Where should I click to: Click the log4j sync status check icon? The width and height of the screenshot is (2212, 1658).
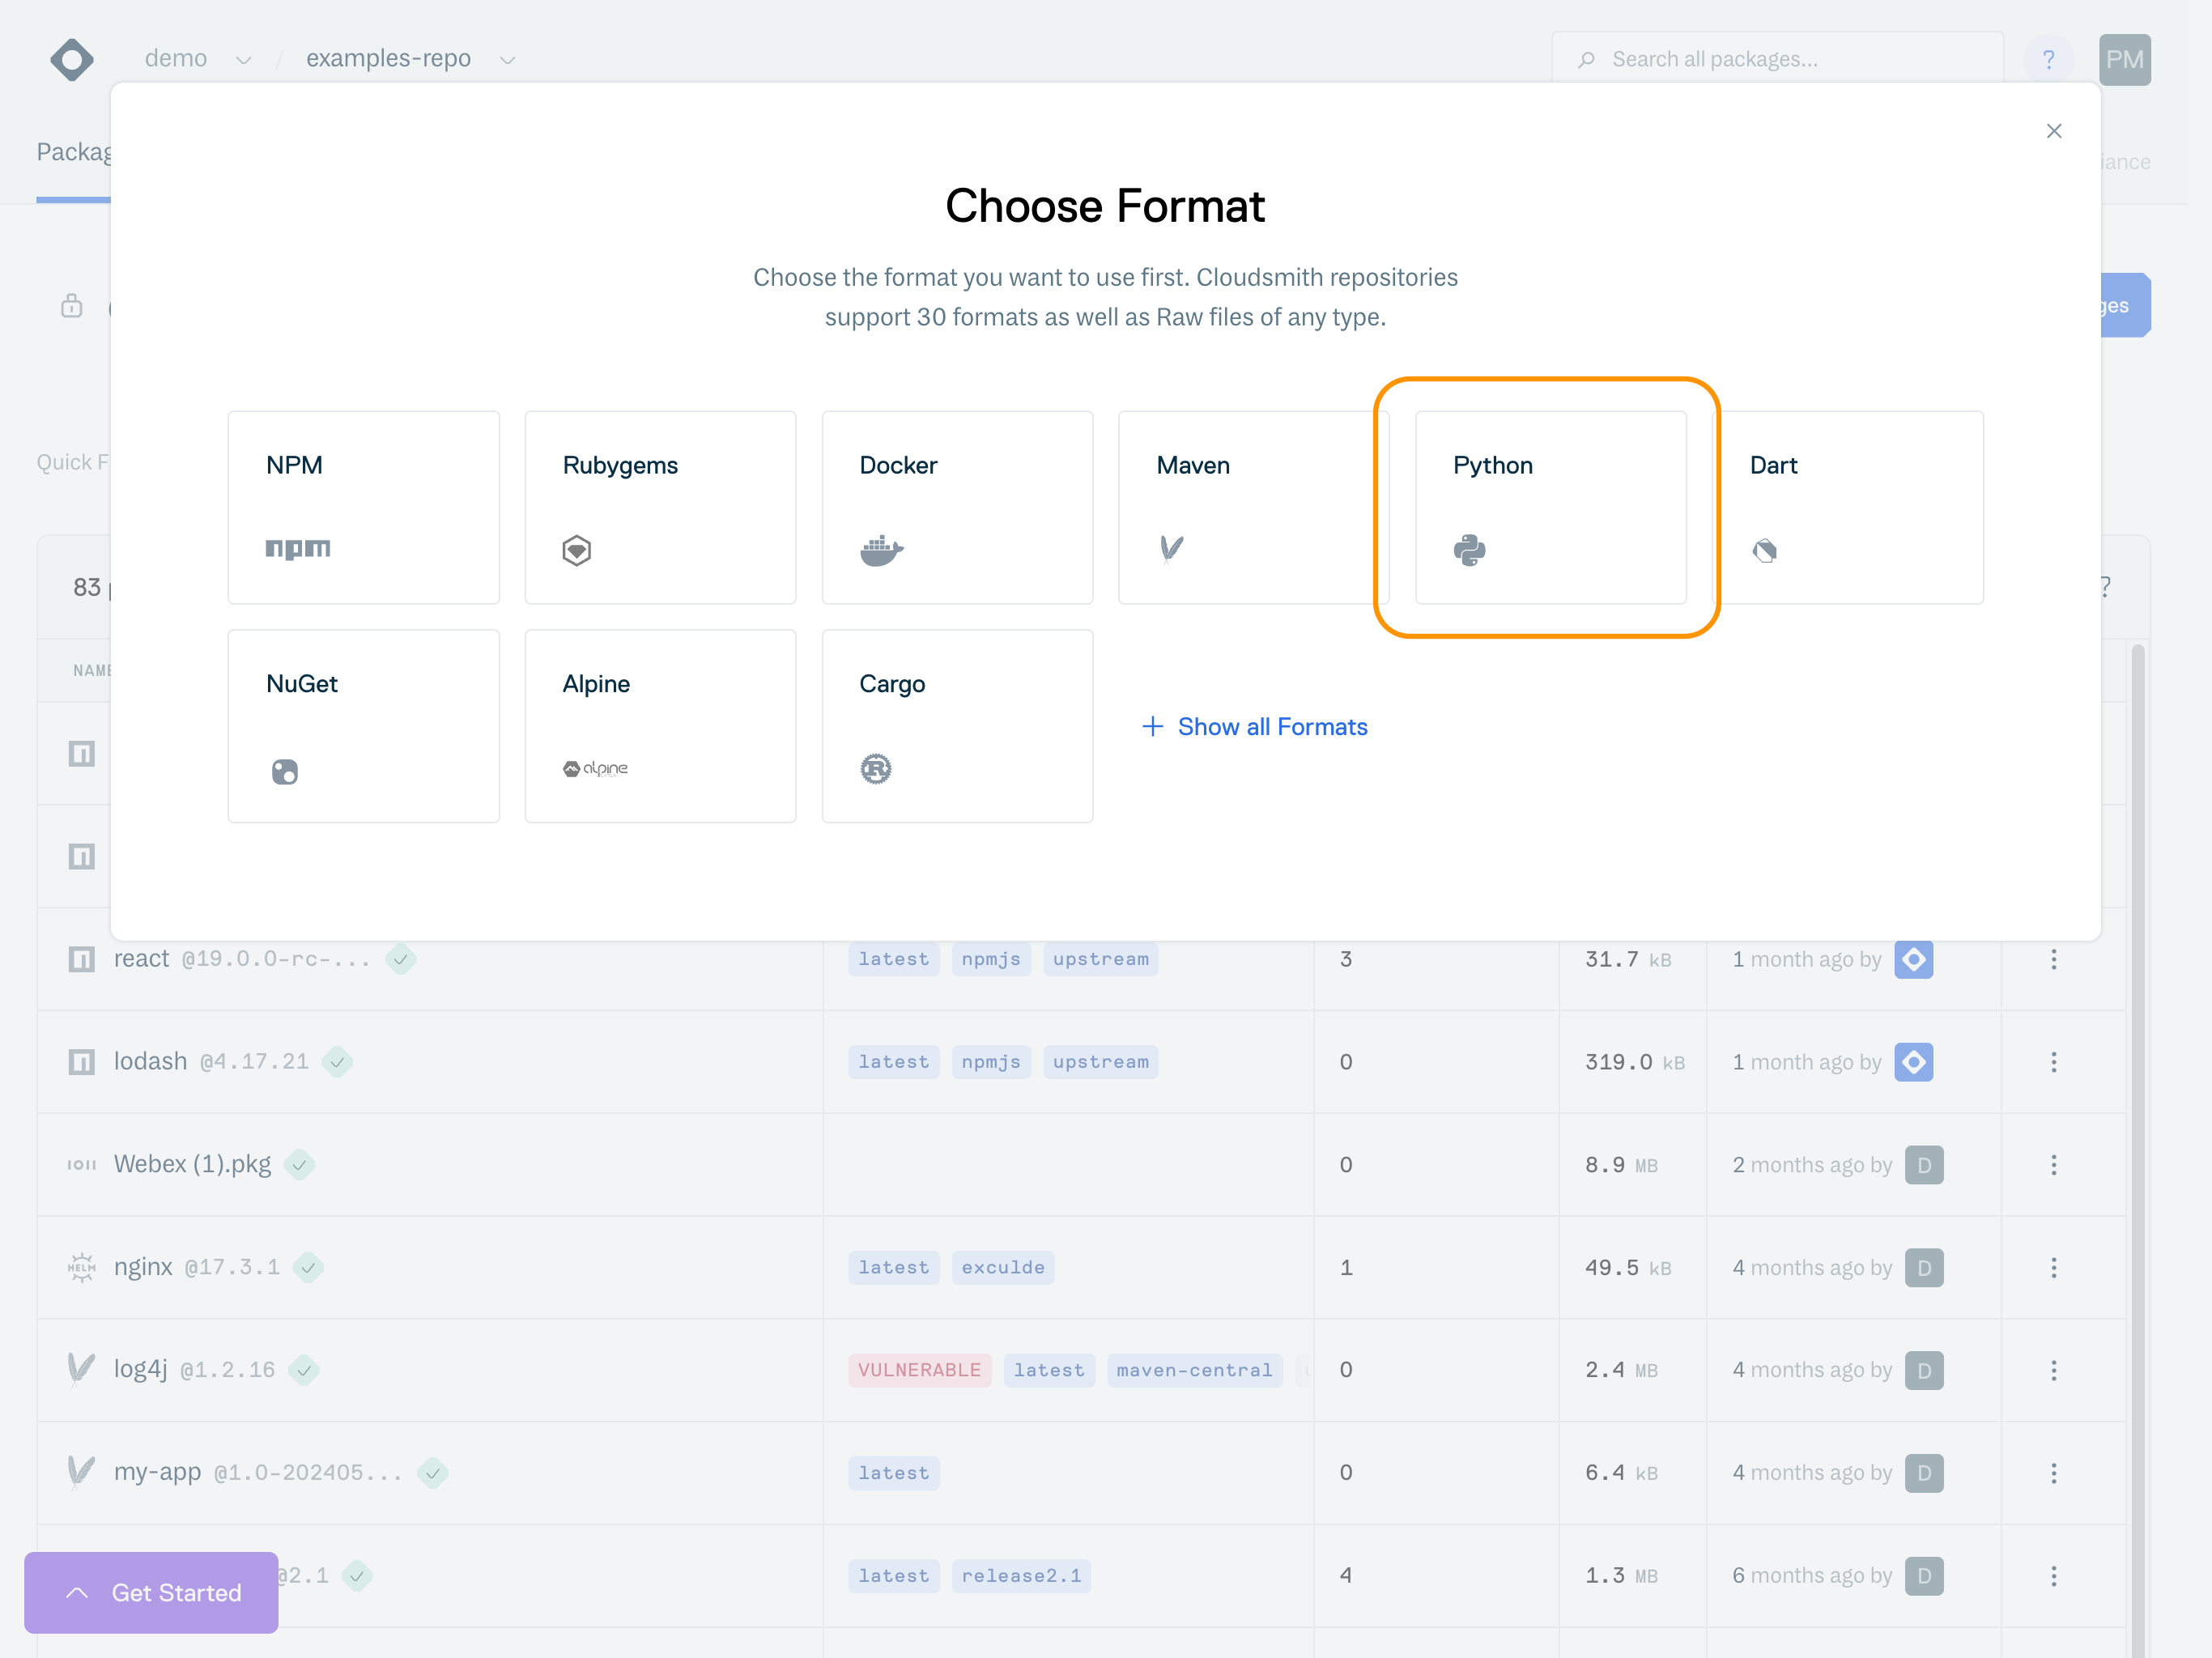[x=304, y=1370]
